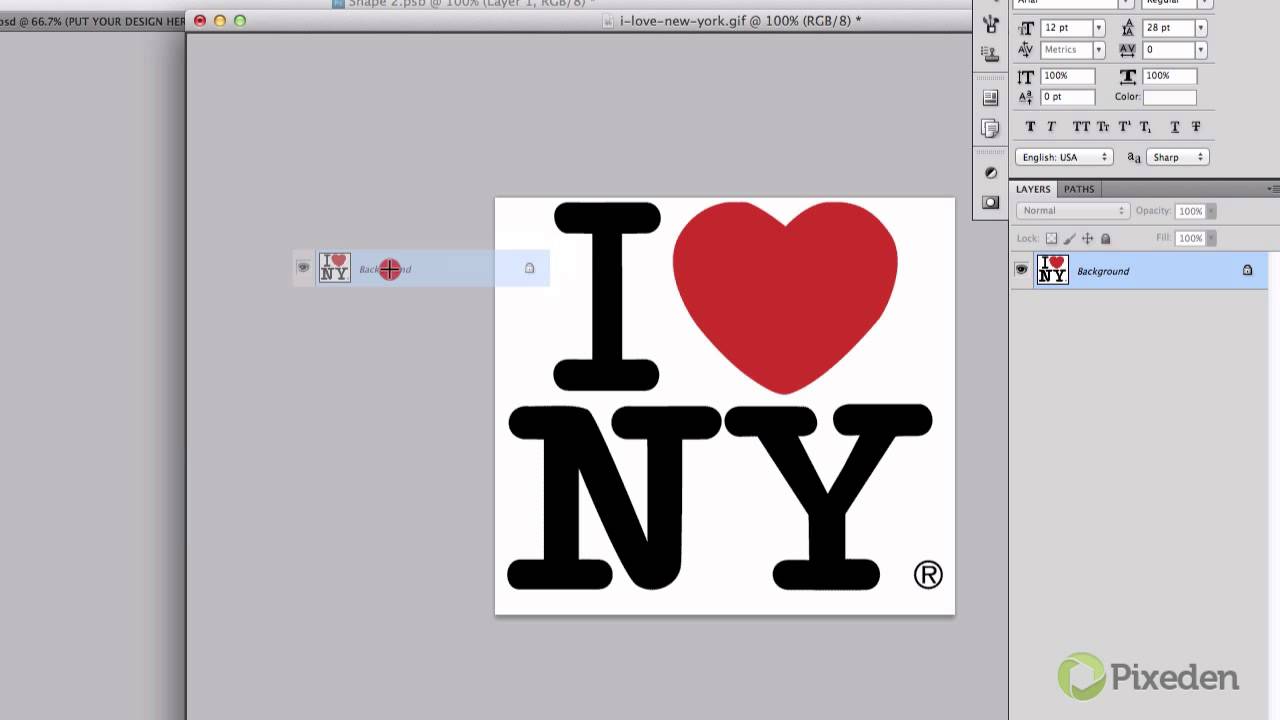1280x720 pixels.
Task: Toggle Subscript text style
Action: (x=1145, y=127)
